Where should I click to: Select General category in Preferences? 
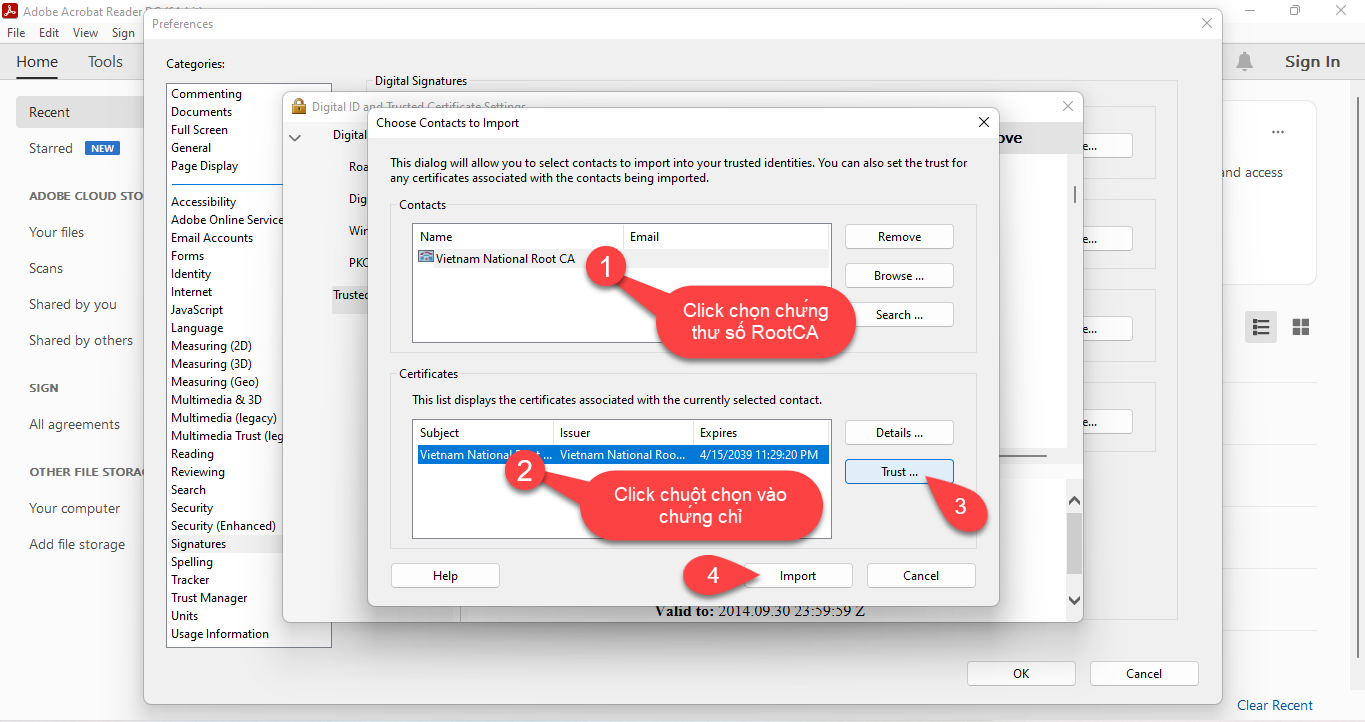(x=191, y=148)
